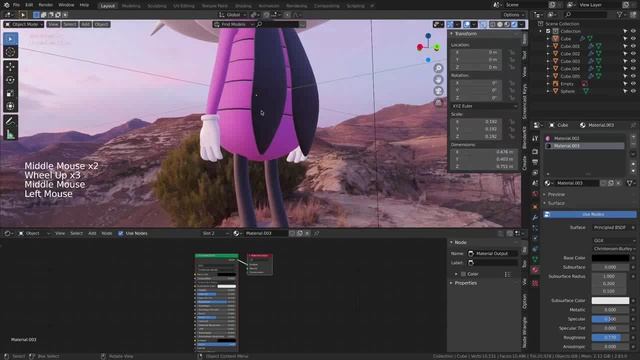Toggle selectability of Cube.004
Screen dimensions: 640x360
click(625, 69)
